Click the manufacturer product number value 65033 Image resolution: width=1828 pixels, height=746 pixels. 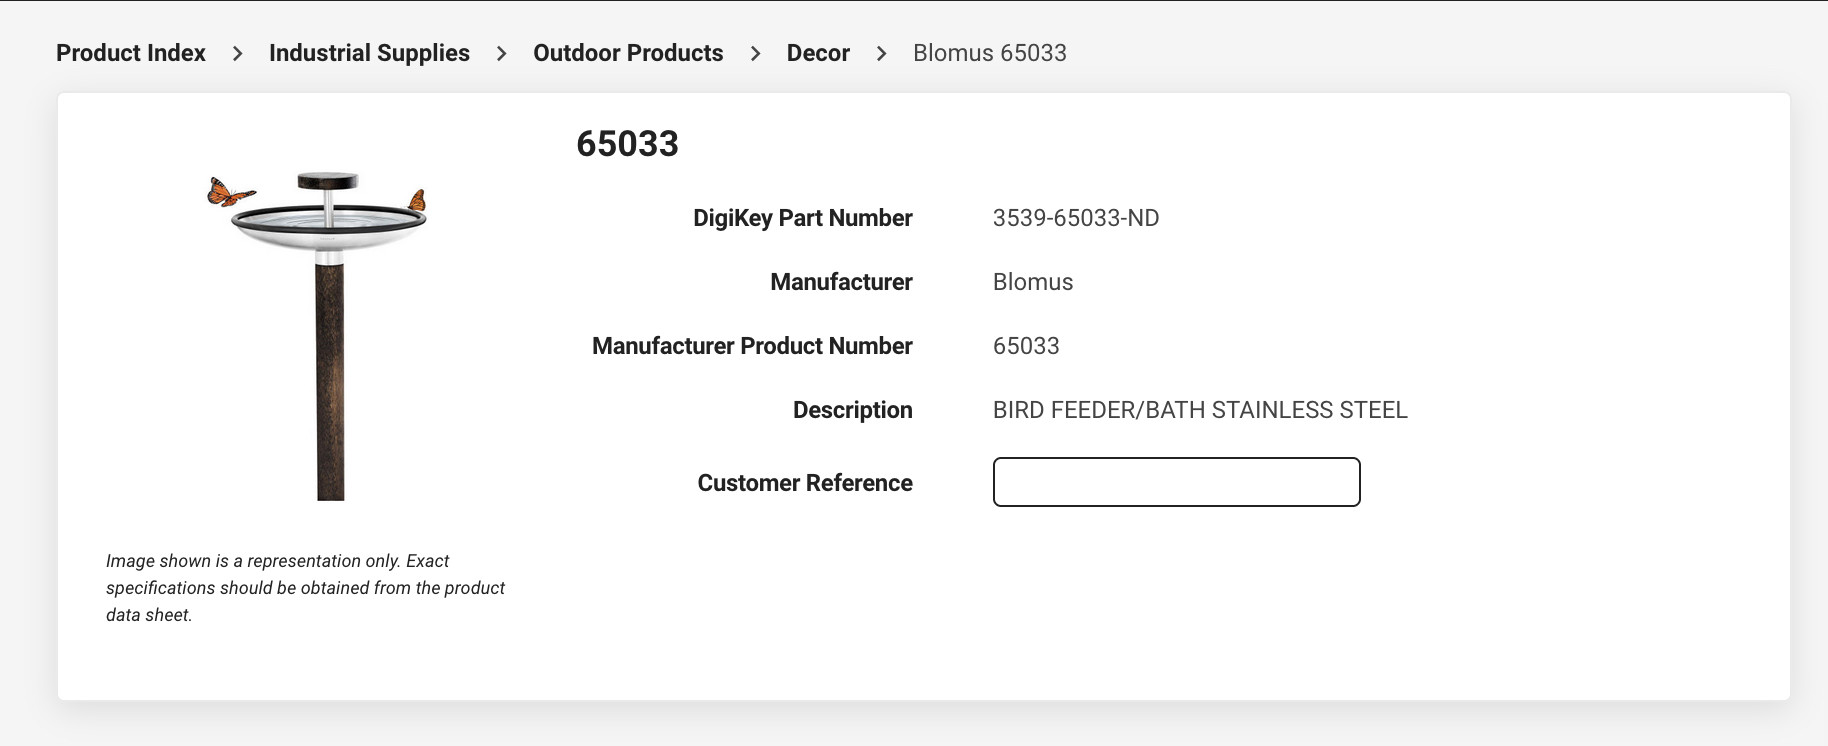(1026, 346)
